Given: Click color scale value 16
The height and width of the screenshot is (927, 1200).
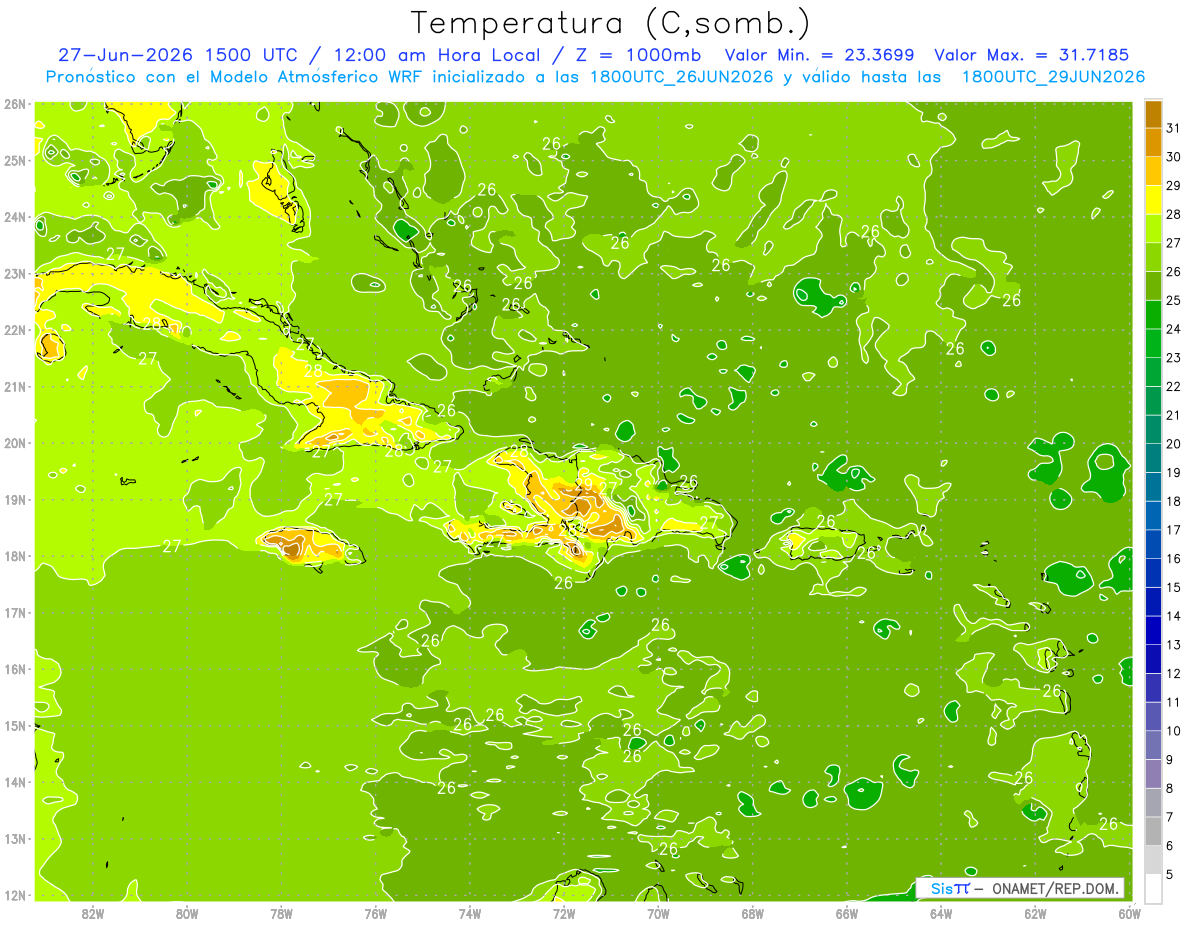Looking at the screenshot, I should click(x=1173, y=558).
